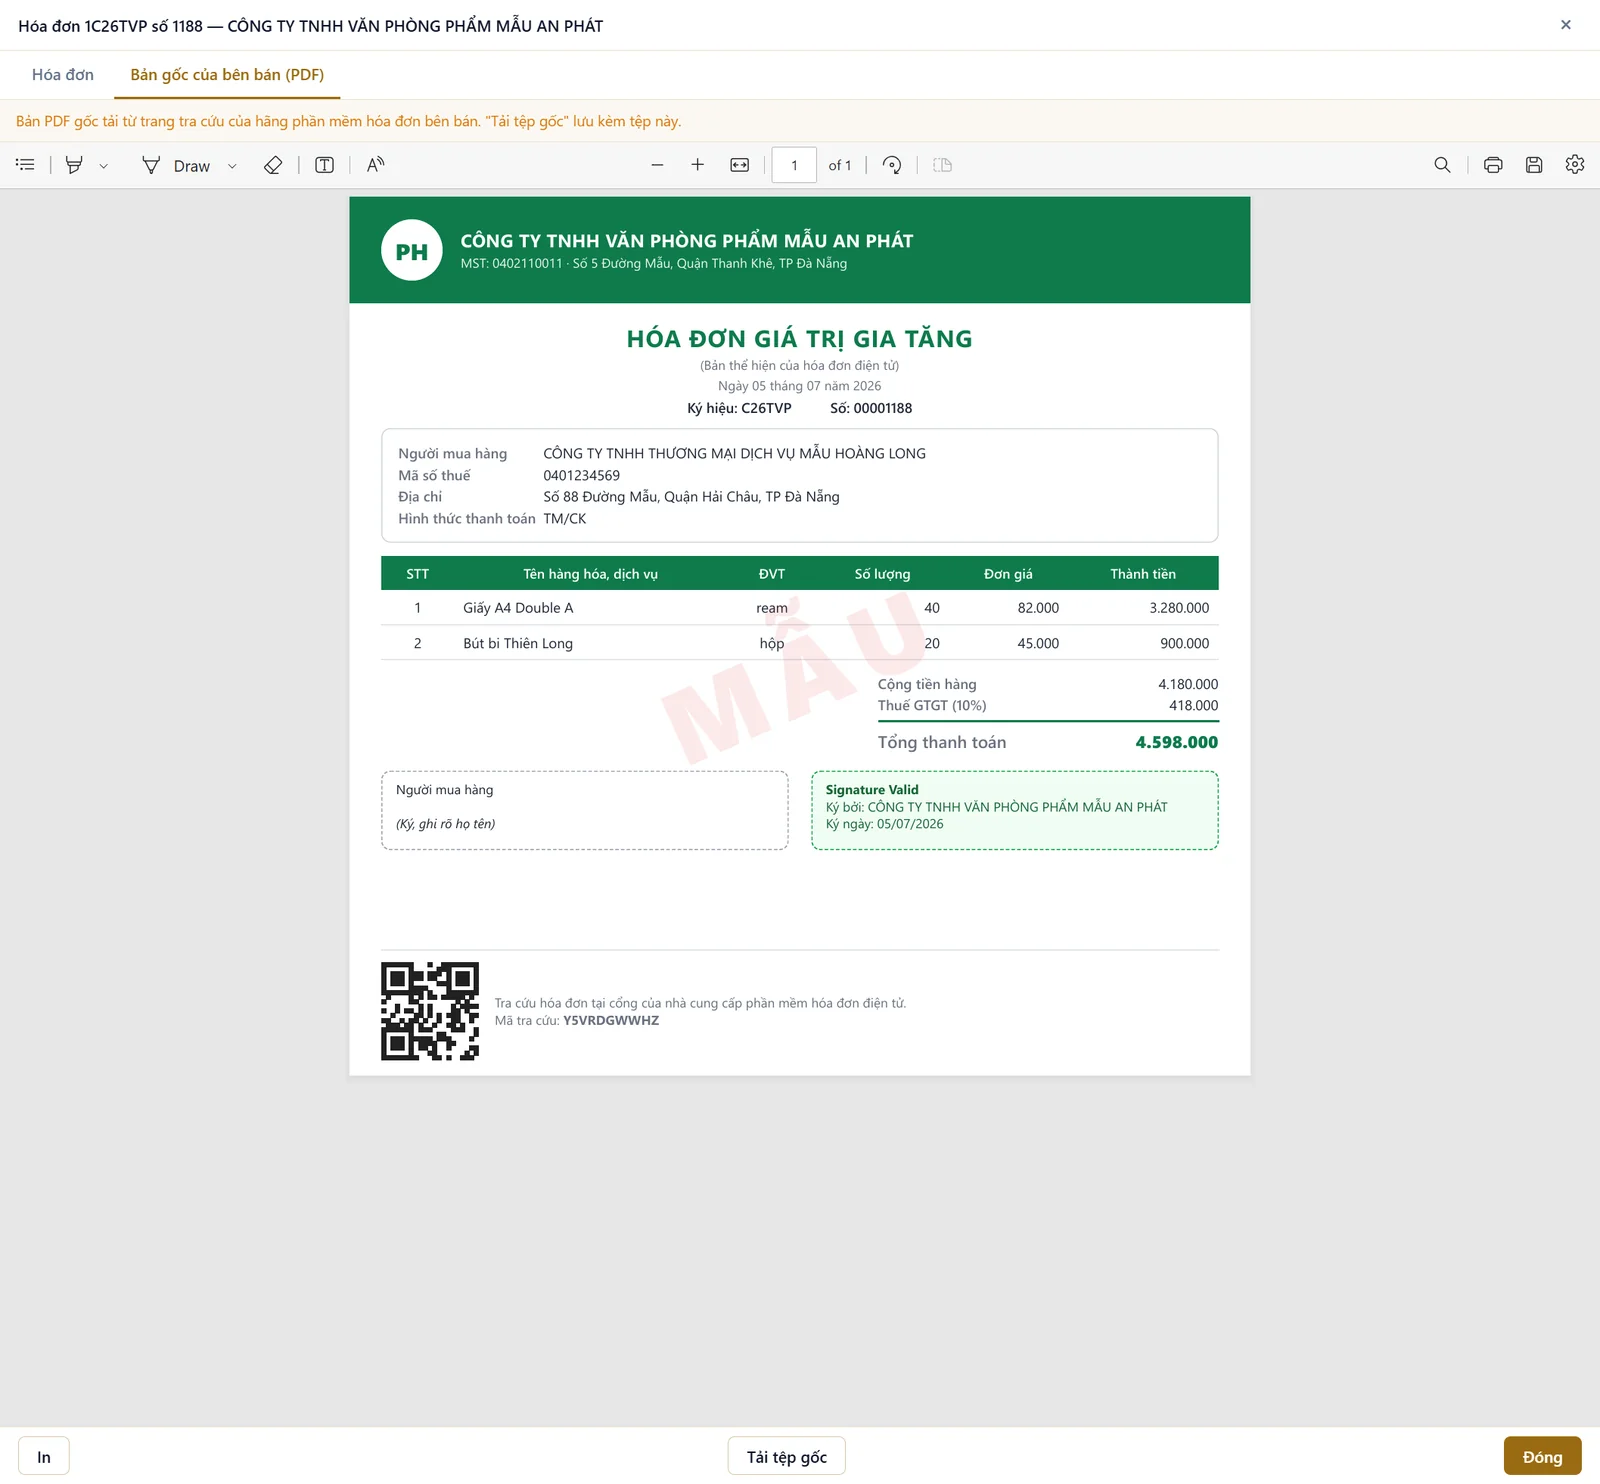The width and height of the screenshot is (1600, 1484).
Task: Click the Thành tiền column header
Action: [1143, 574]
